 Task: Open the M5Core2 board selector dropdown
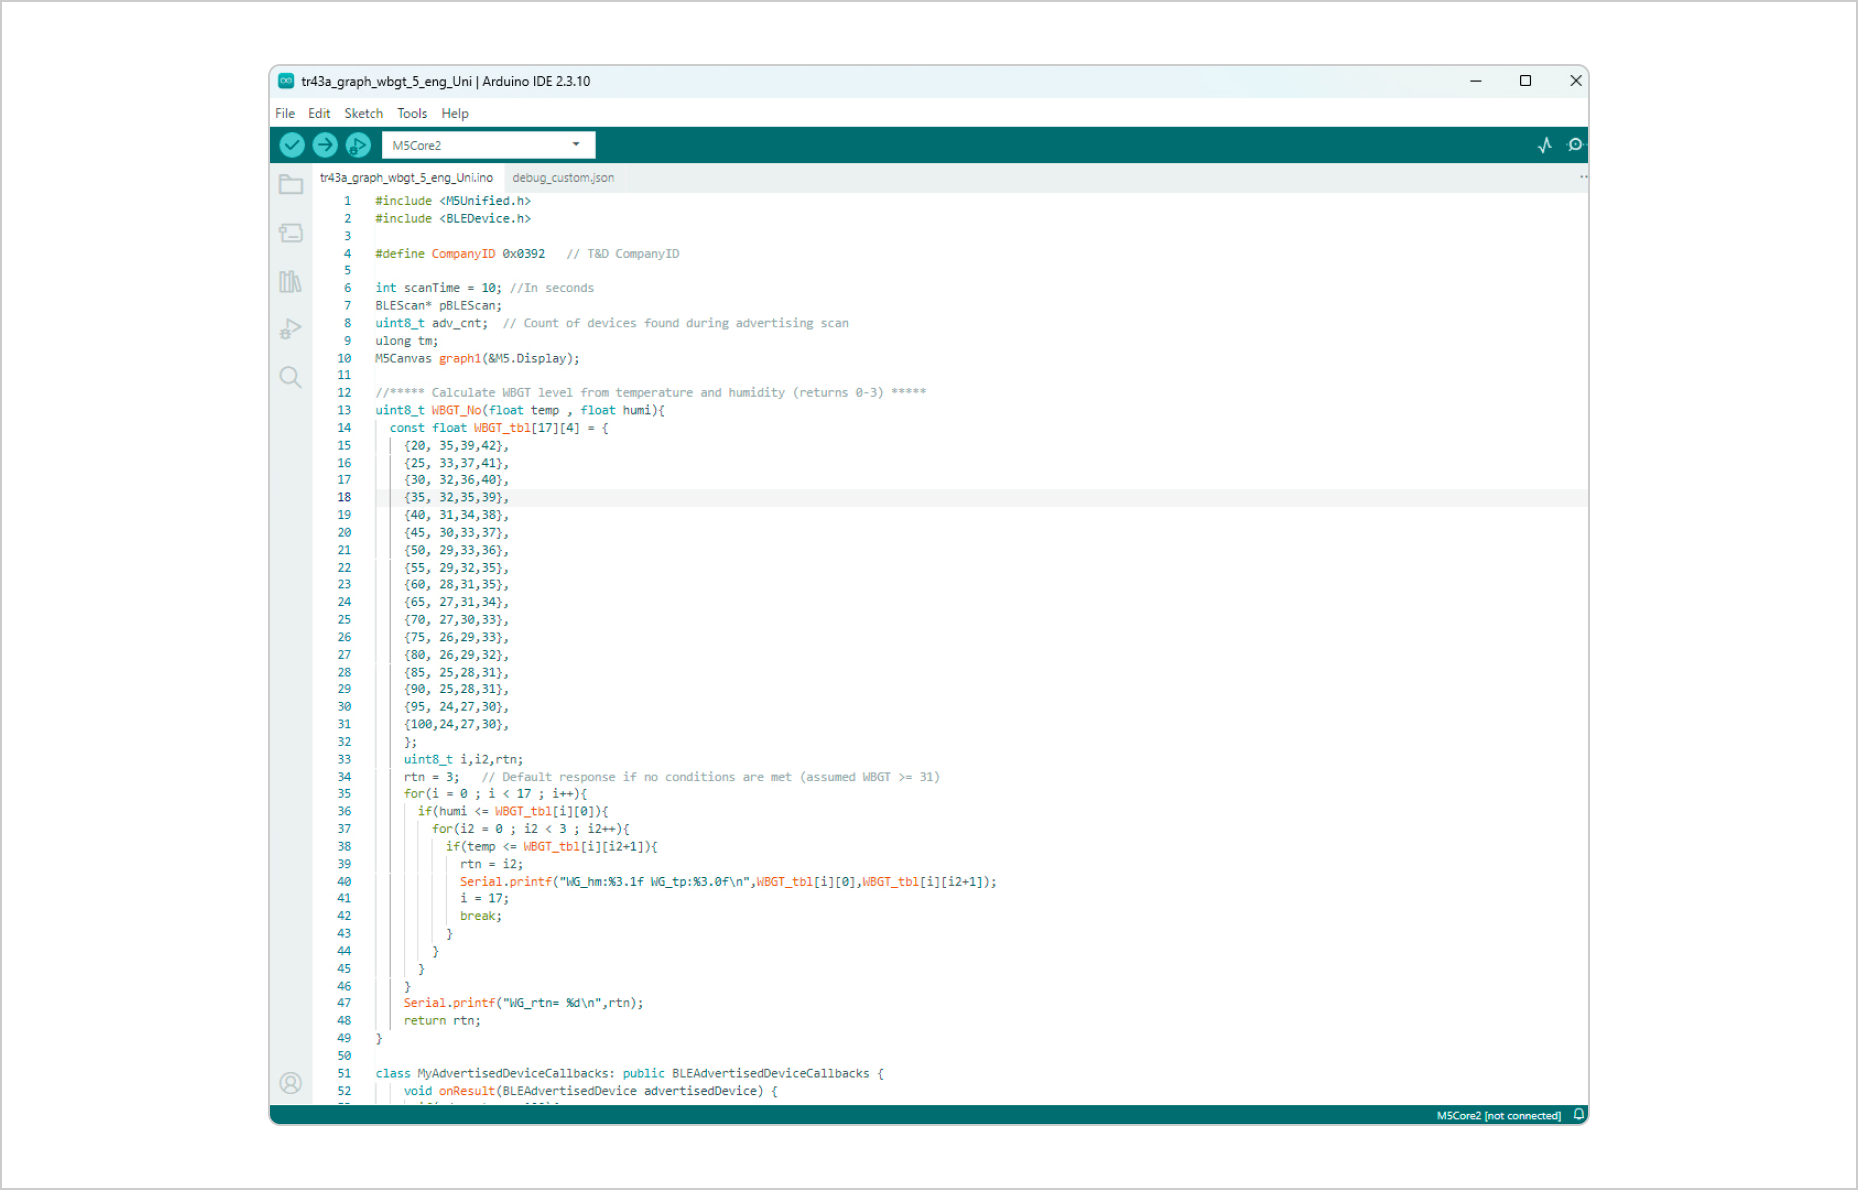point(488,145)
